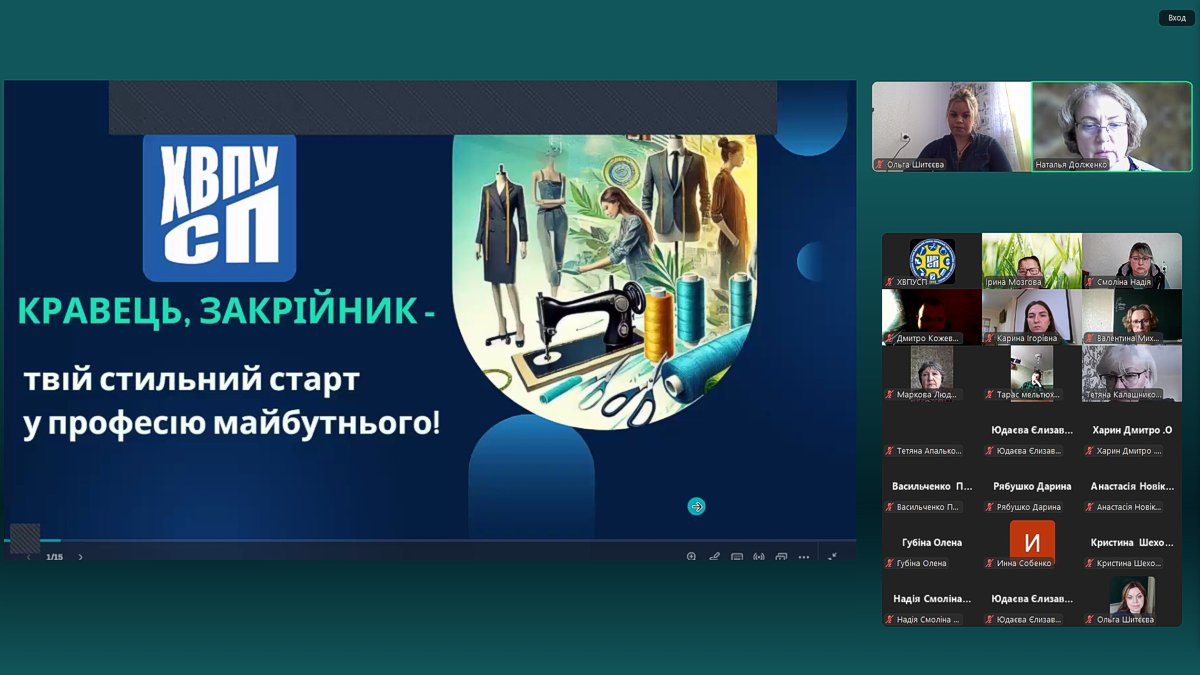Click the broadcast signal icon
1200x675 pixels.
759,557
